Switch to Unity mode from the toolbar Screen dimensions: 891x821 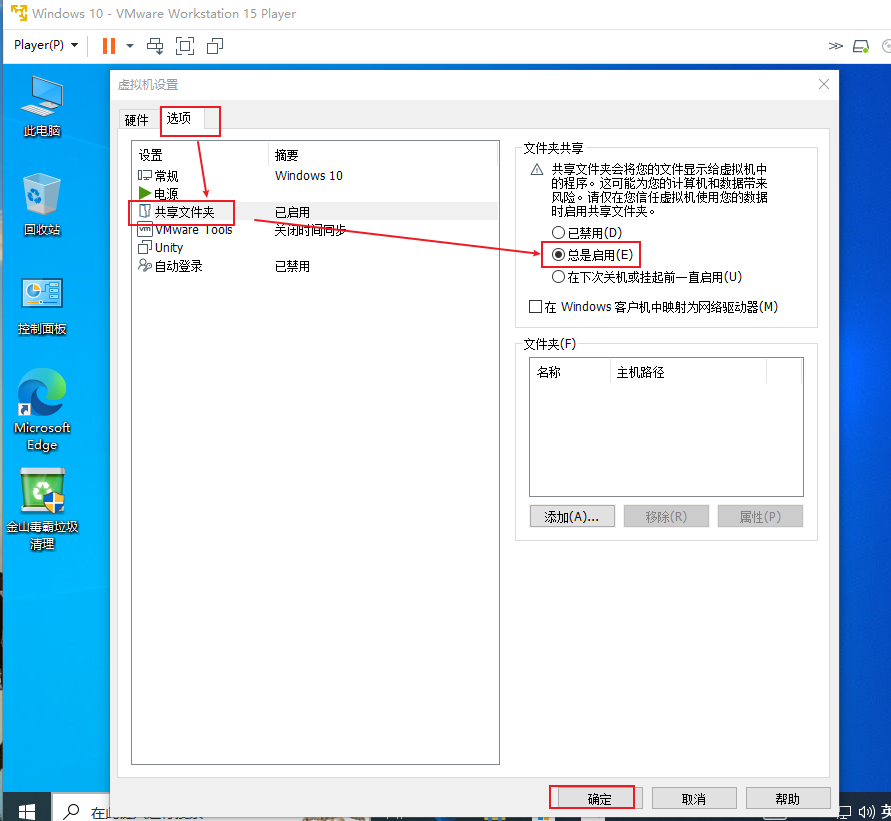point(215,46)
